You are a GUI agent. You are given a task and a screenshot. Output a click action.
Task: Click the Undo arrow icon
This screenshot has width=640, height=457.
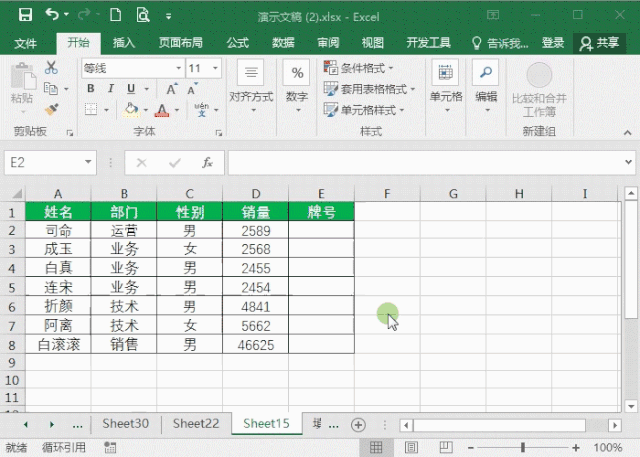click(x=52, y=15)
